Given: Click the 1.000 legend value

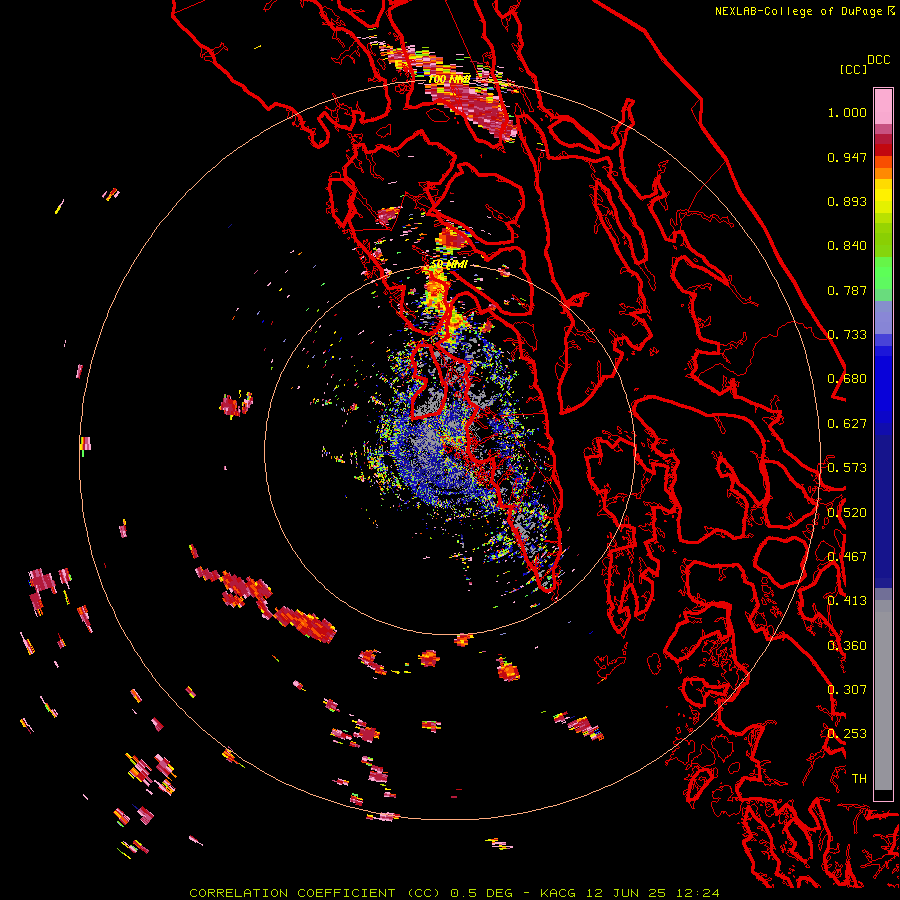Looking at the screenshot, I should click(x=847, y=112).
